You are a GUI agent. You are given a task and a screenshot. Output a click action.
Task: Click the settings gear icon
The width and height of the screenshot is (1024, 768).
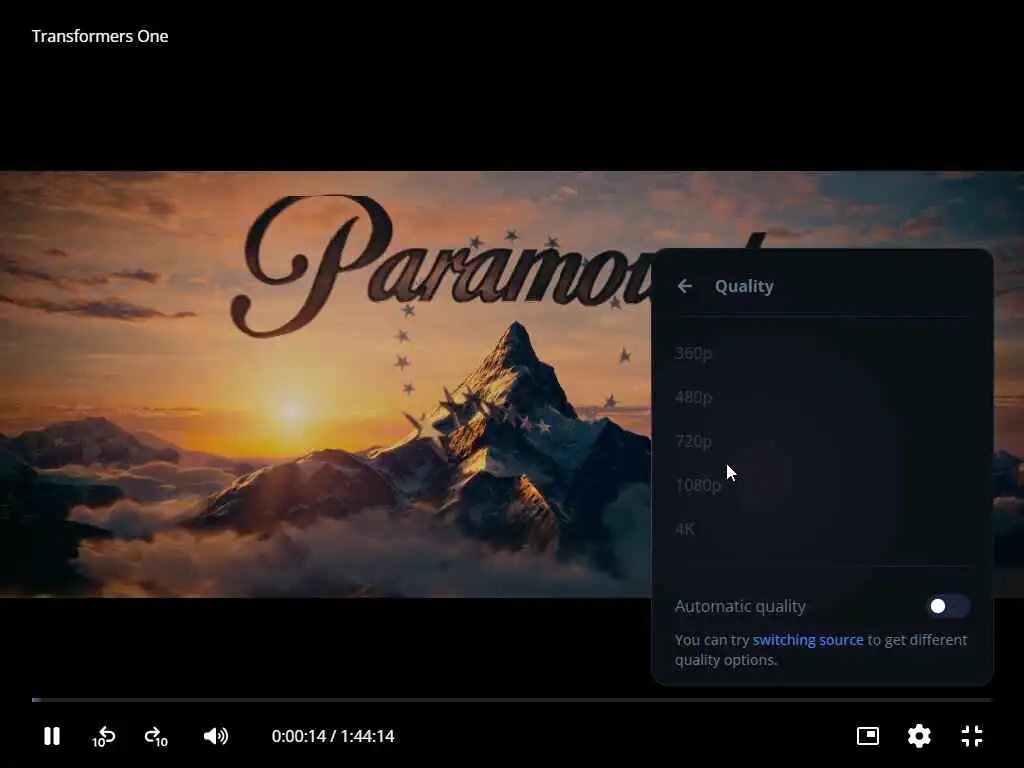[919, 736]
